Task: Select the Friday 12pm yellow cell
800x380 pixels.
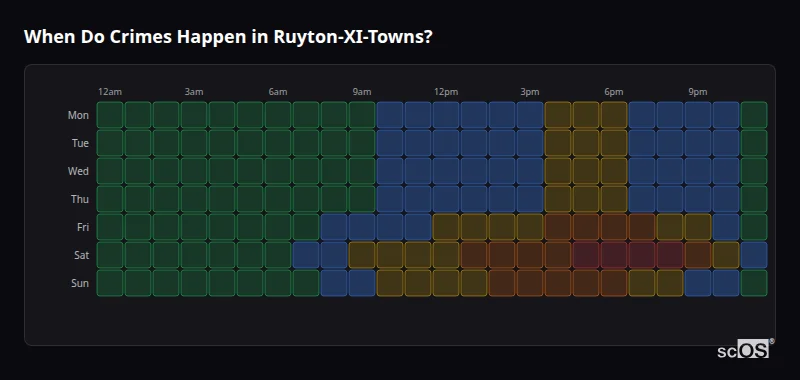Action: coord(446,227)
